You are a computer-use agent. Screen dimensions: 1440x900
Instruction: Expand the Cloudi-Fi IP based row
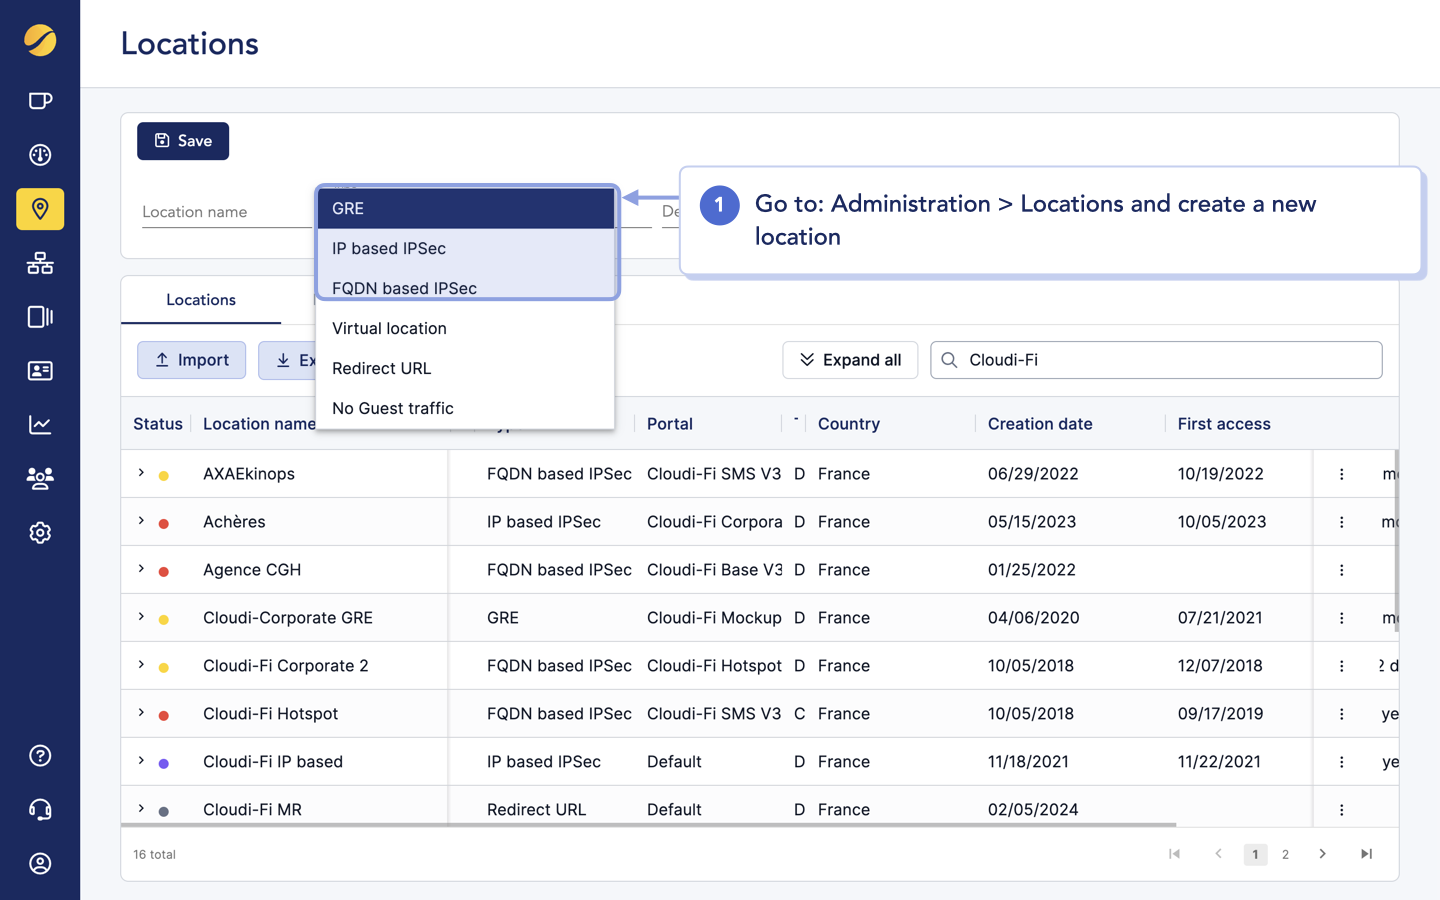coord(141,761)
